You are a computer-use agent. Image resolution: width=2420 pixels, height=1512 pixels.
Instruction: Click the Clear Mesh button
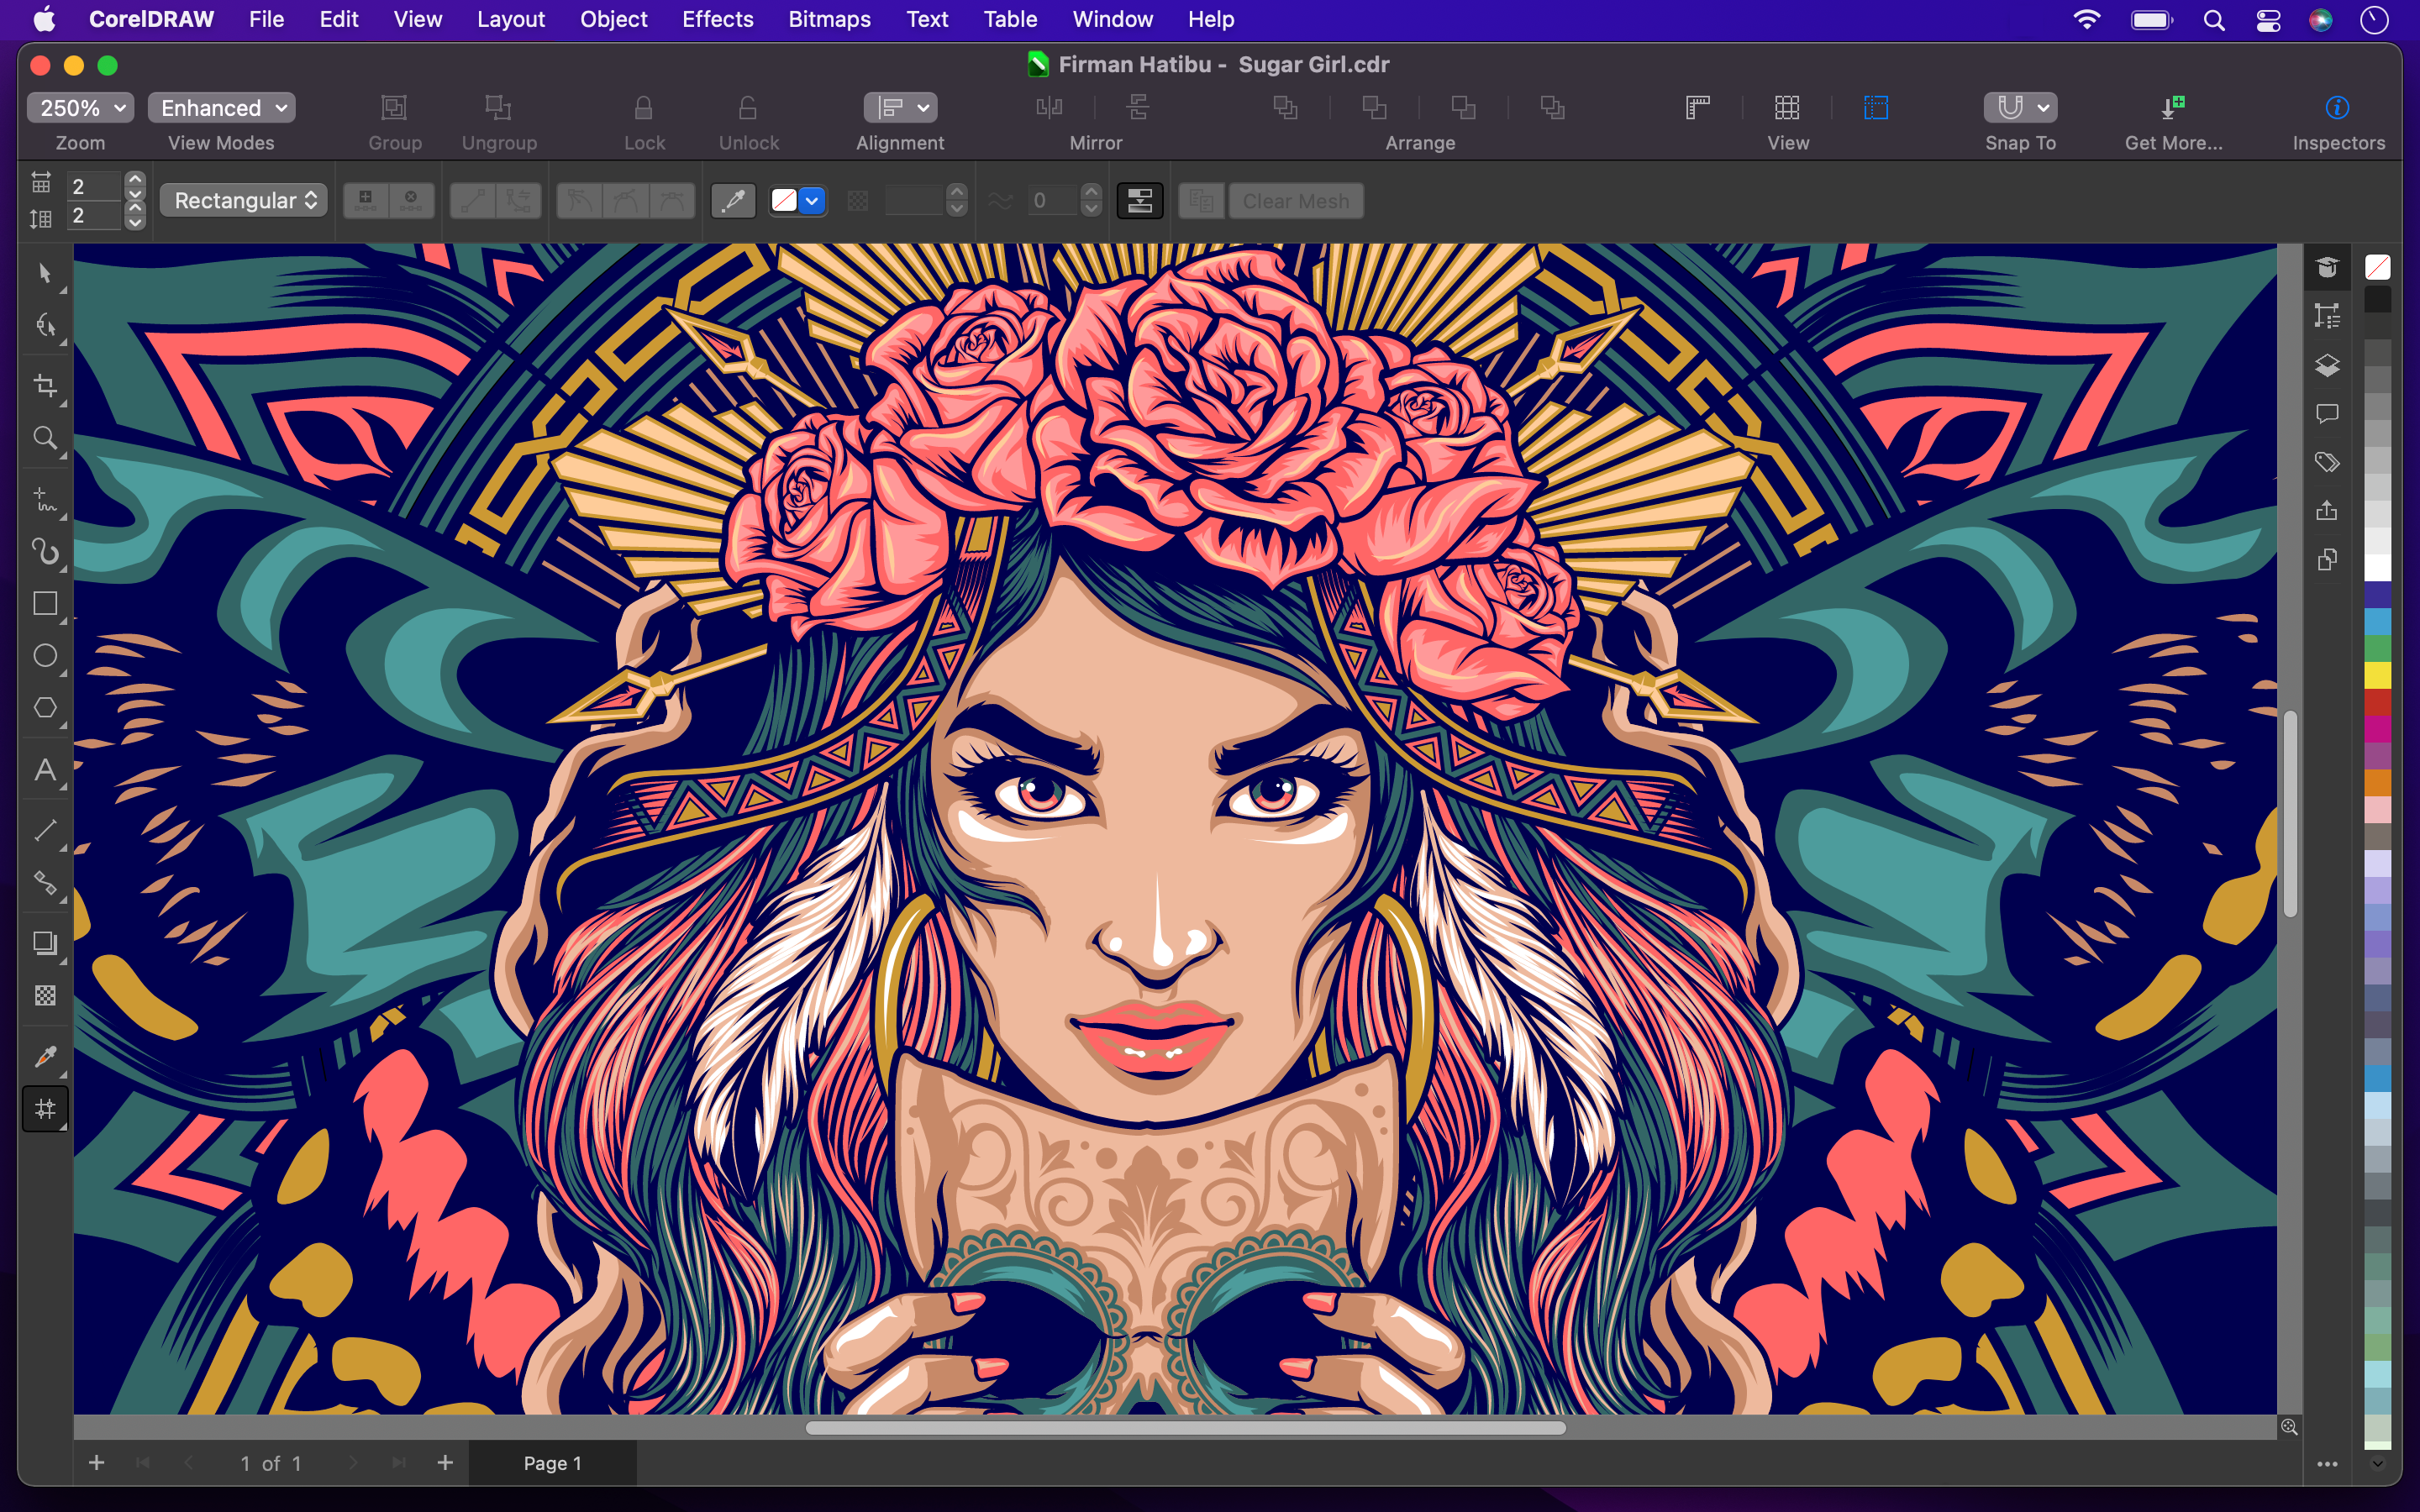(x=1297, y=200)
